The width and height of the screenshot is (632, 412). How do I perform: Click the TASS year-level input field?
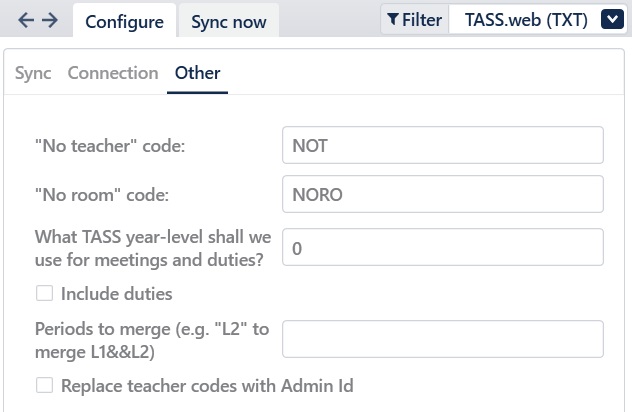[443, 247]
